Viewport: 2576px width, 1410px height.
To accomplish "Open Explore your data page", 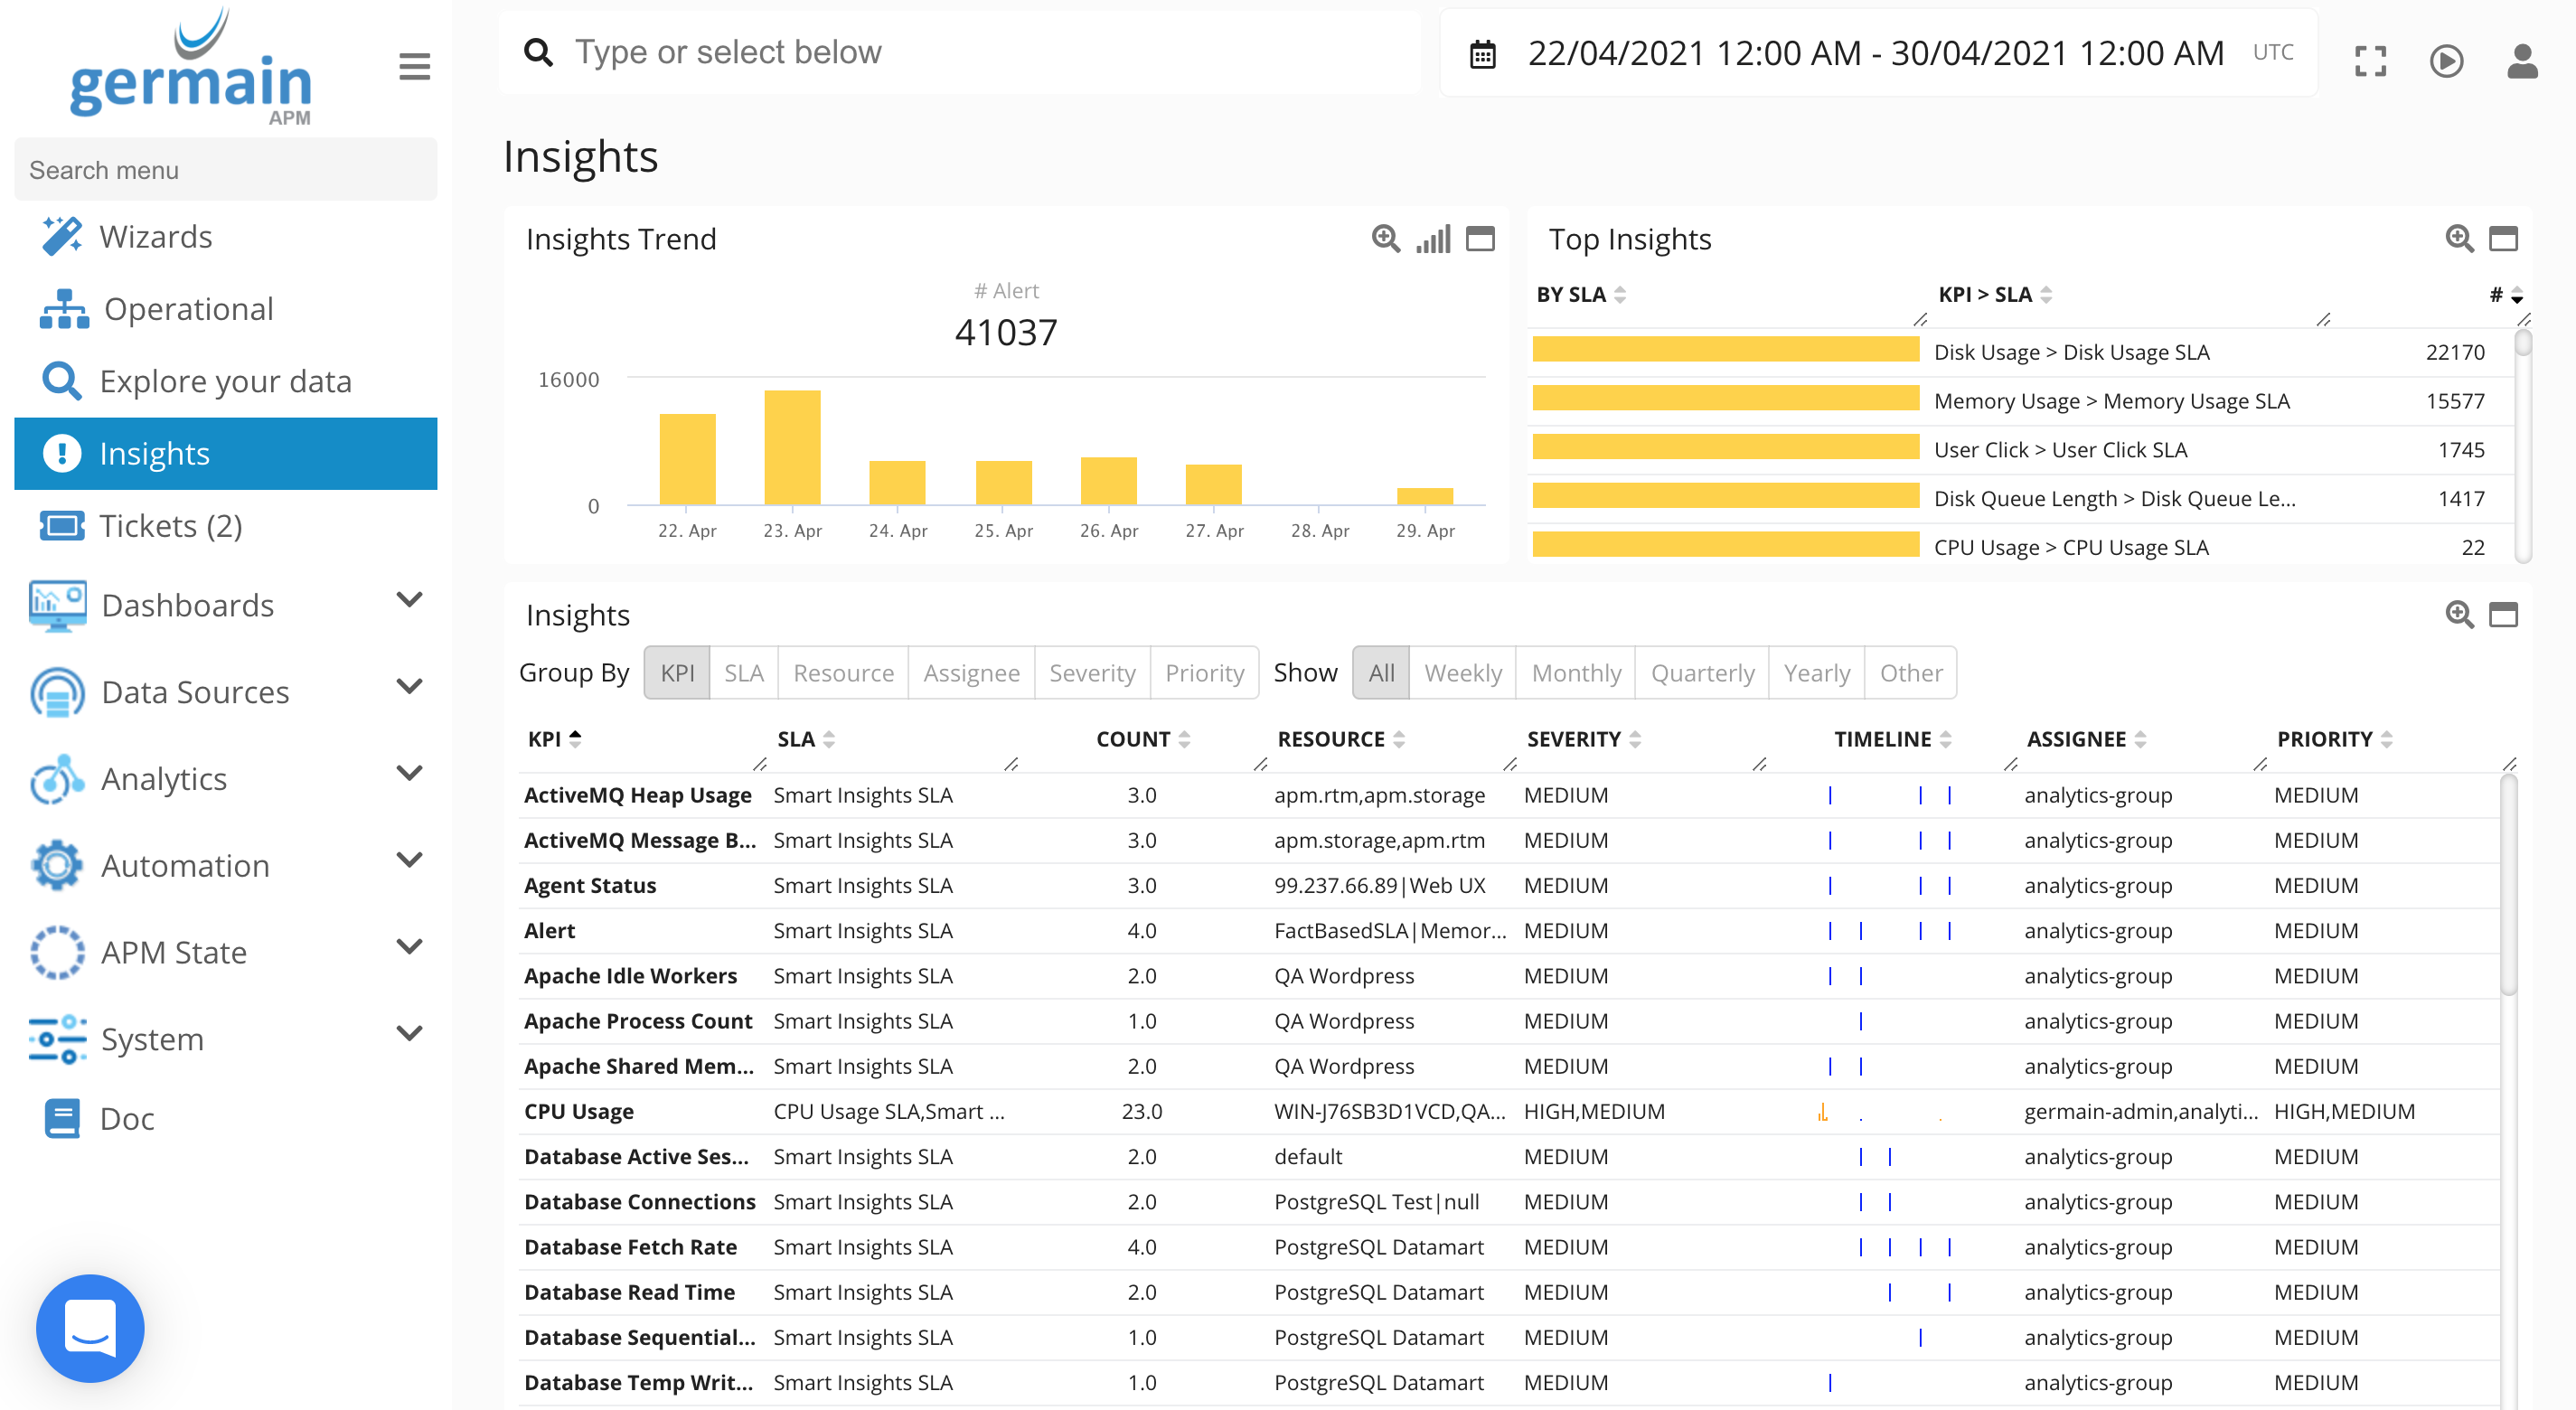I will click(225, 381).
